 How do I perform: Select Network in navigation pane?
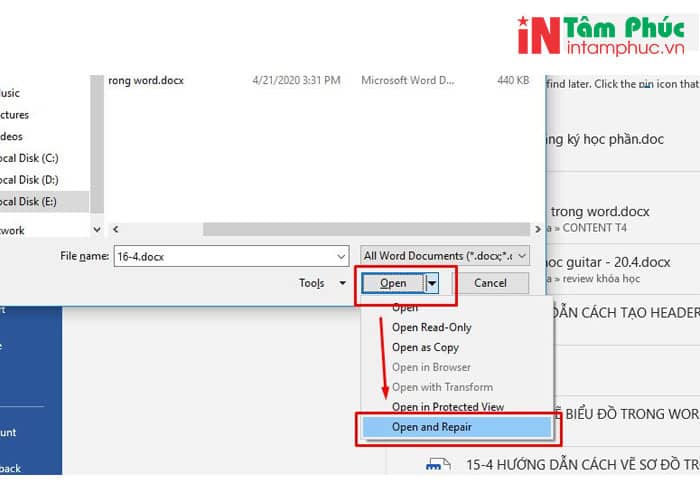pos(12,231)
